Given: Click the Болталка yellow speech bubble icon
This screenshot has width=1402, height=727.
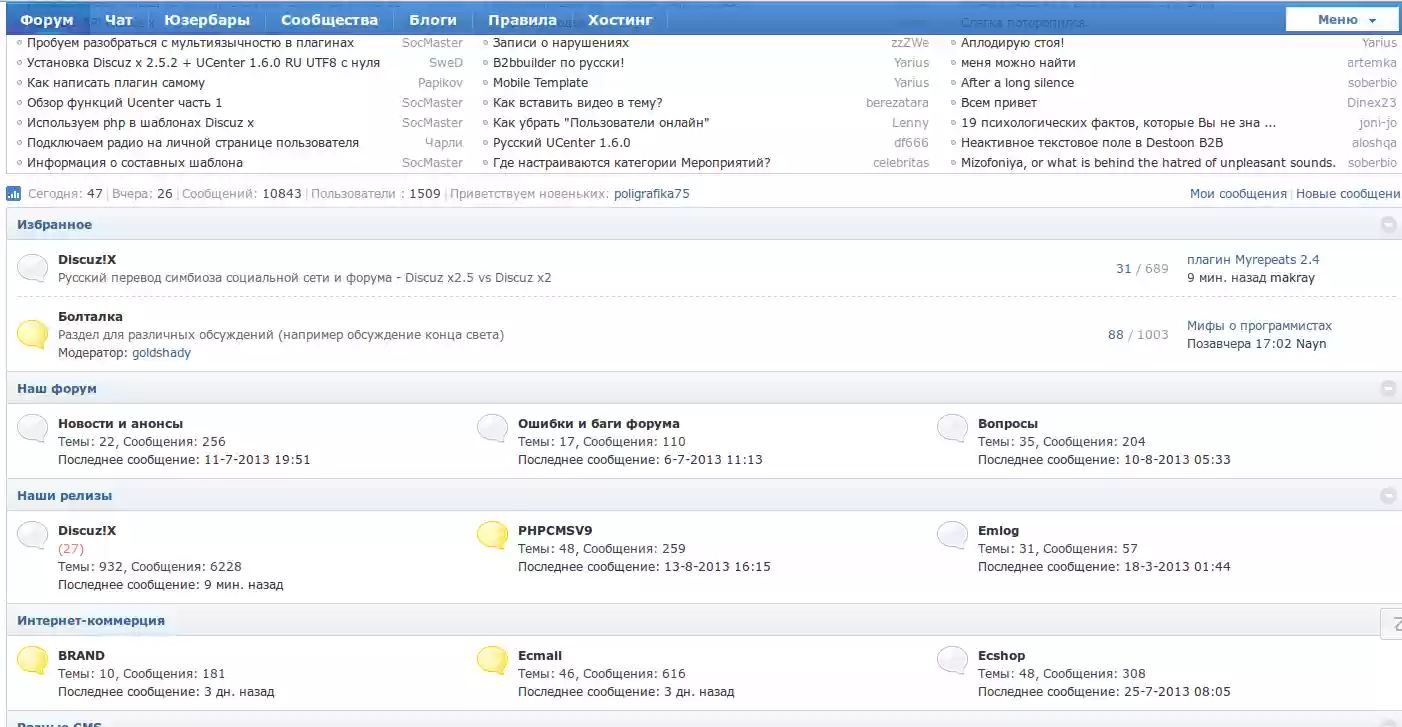Looking at the screenshot, I should coord(31,333).
